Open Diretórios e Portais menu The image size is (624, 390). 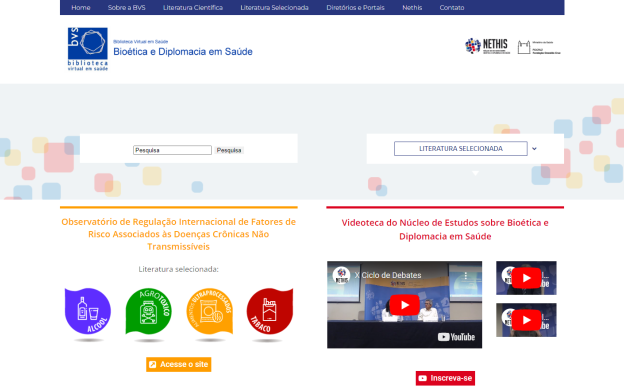[x=355, y=8]
